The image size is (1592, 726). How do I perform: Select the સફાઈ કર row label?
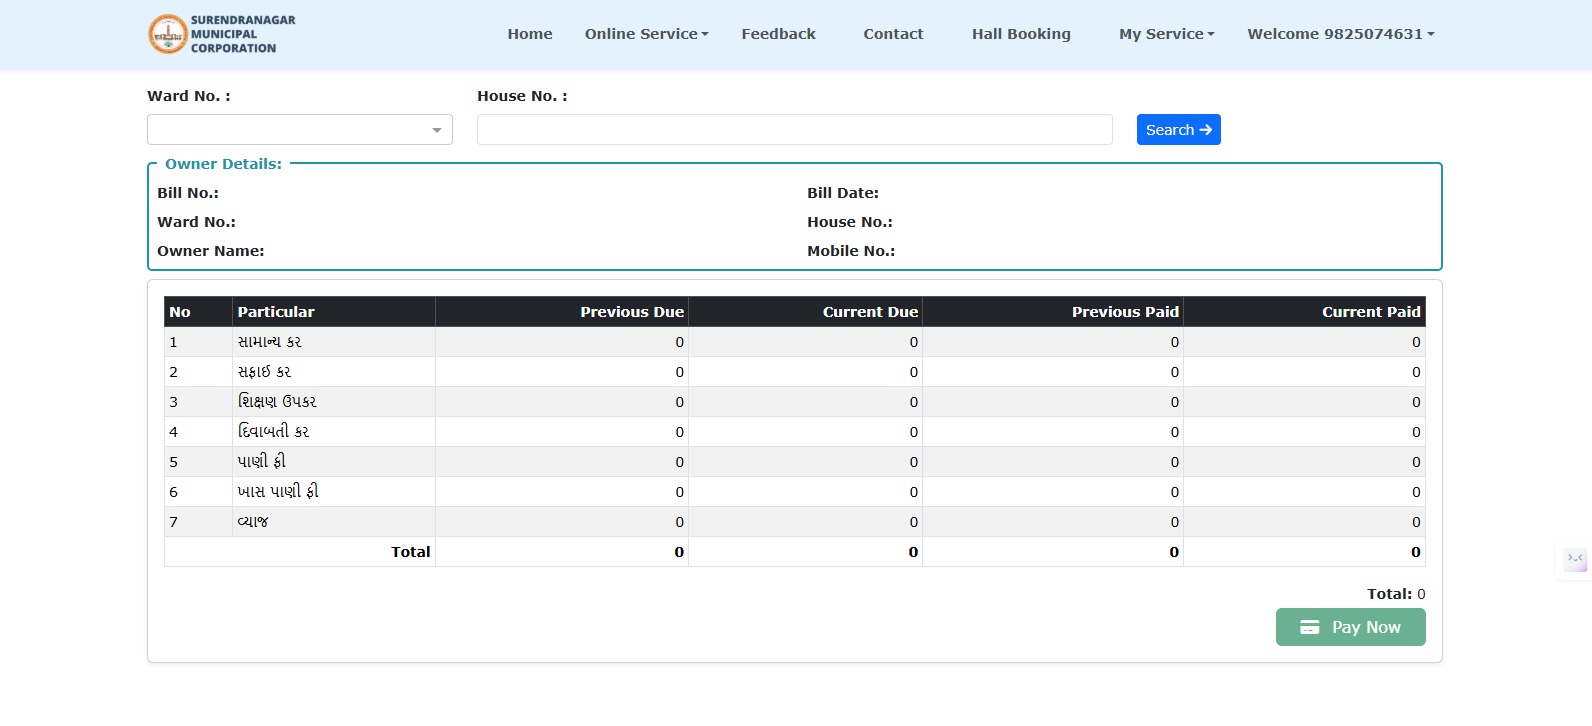pos(264,372)
